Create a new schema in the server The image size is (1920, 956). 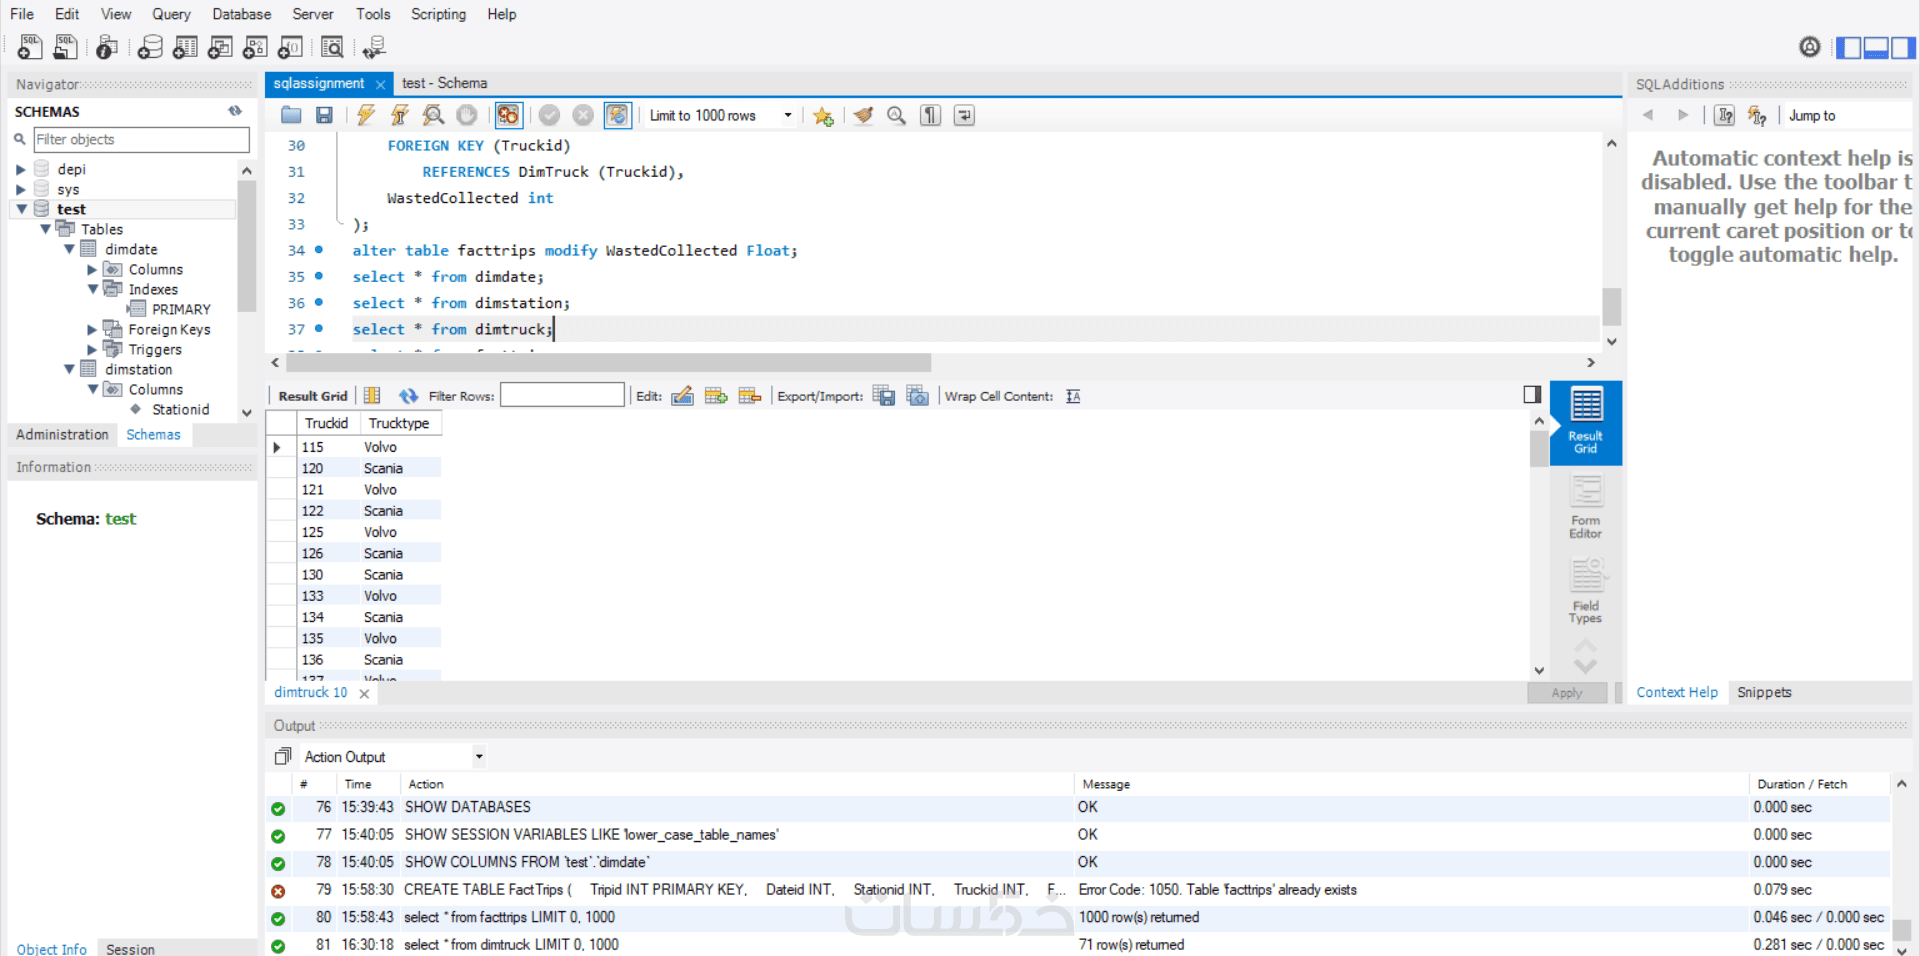click(x=150, y=47)
